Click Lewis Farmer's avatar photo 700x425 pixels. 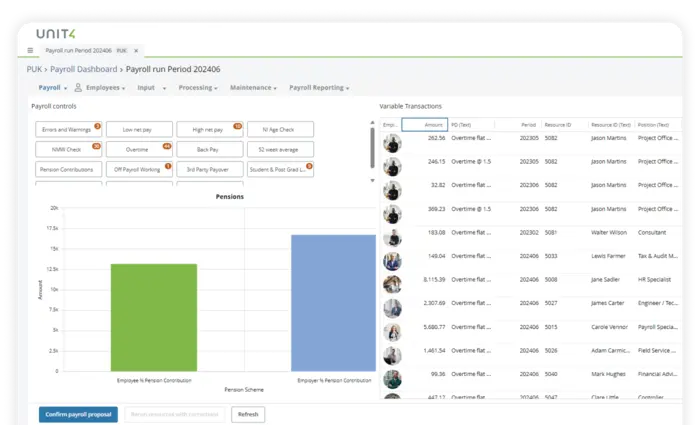[x=392, y=262]
